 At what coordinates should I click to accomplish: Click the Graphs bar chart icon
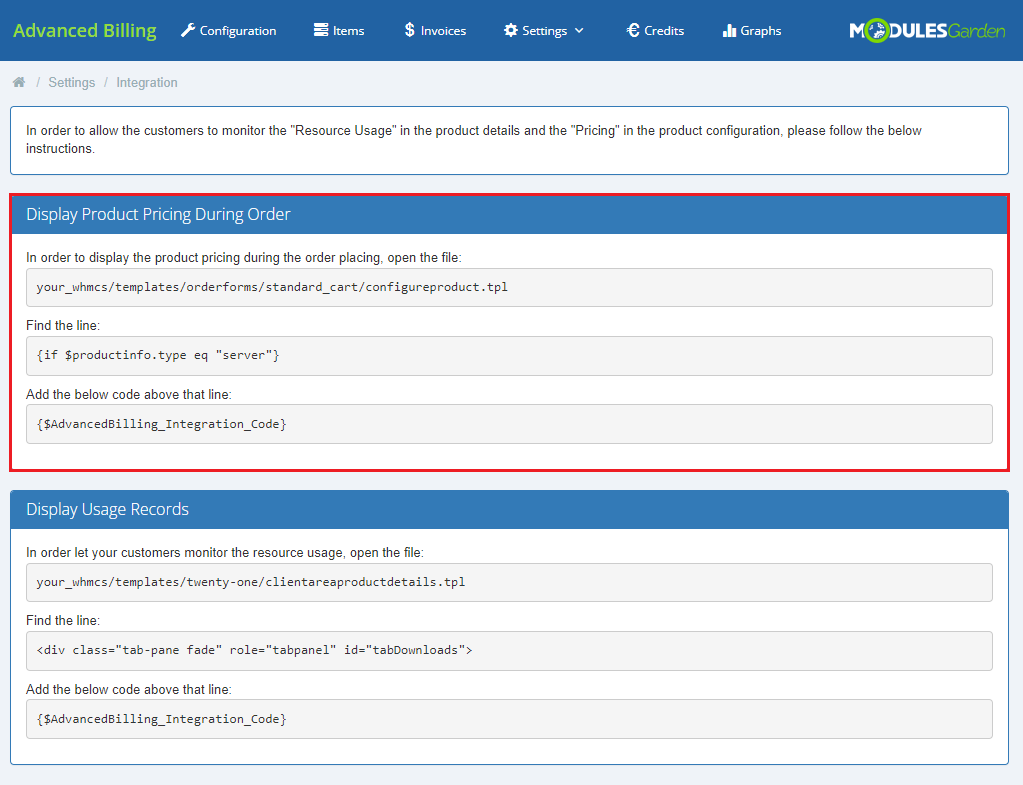pos(729,31)
